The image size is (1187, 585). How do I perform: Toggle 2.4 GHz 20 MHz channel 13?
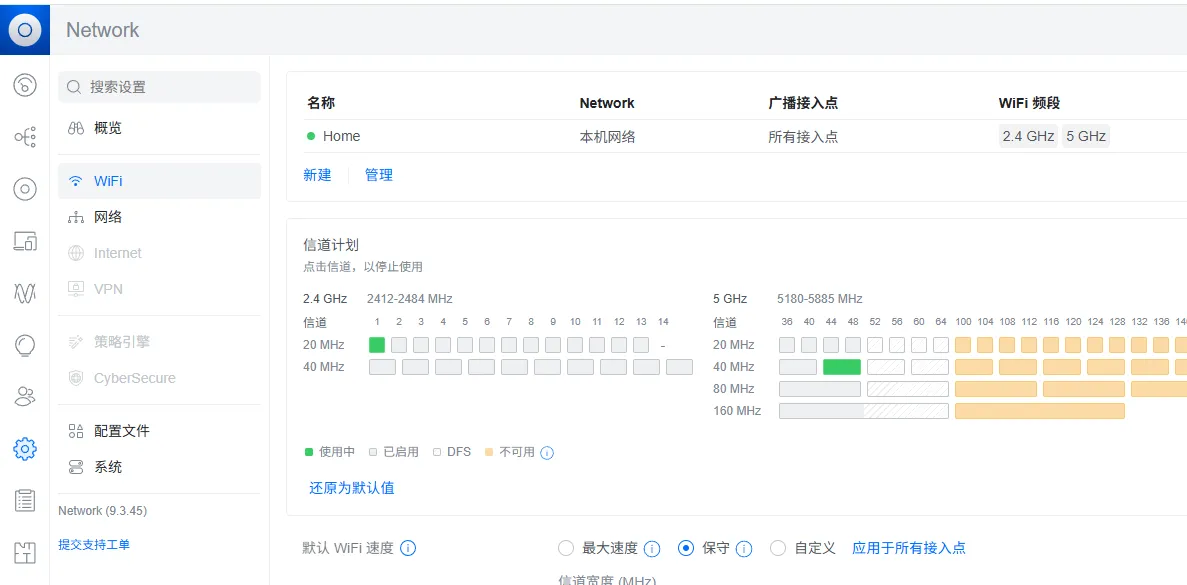[x=641, y=345]
